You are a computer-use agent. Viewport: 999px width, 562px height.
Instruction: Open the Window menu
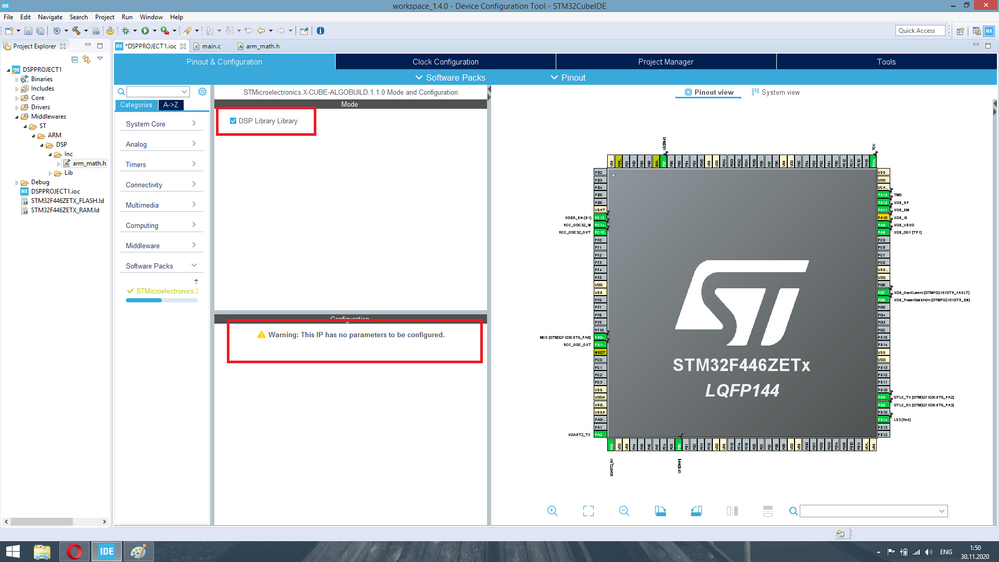click(x=151, y=17)
